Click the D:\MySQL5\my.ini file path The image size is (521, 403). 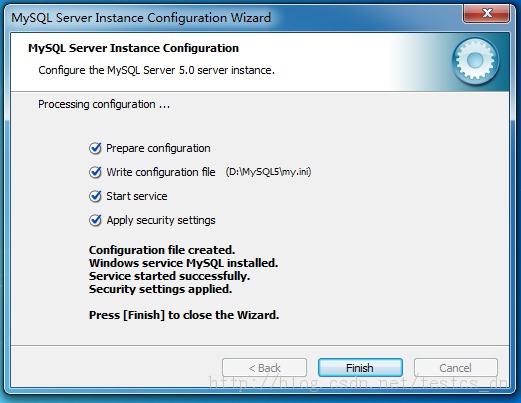point(268,172)
